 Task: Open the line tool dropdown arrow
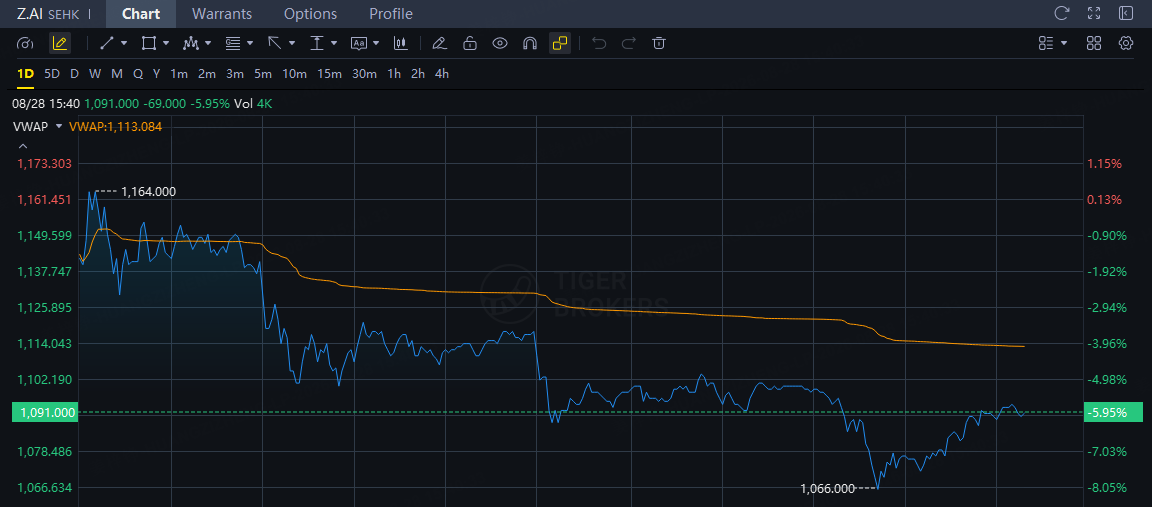(x=123, y=43)
